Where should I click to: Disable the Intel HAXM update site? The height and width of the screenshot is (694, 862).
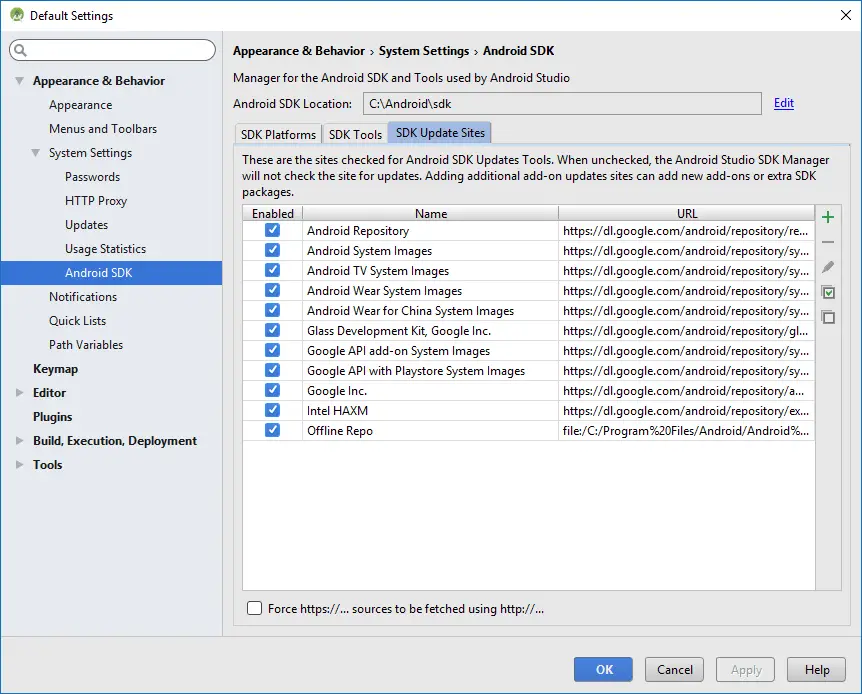(x=272, y=410)
